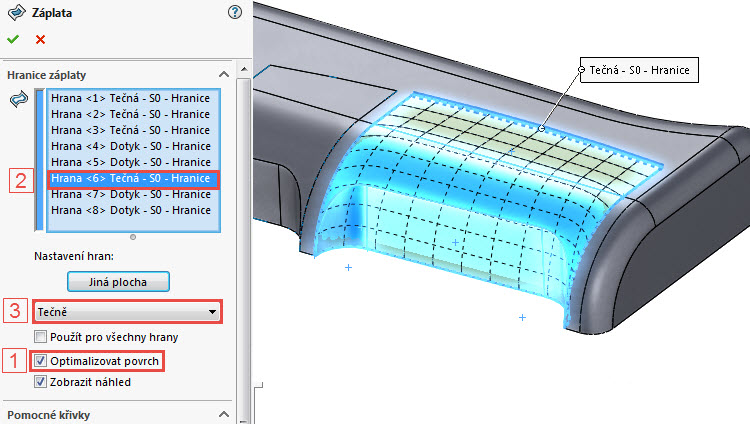Click the panel scrollbar up arrow
The height and width of the screenshot is (424, 750).
pos(244,69)
